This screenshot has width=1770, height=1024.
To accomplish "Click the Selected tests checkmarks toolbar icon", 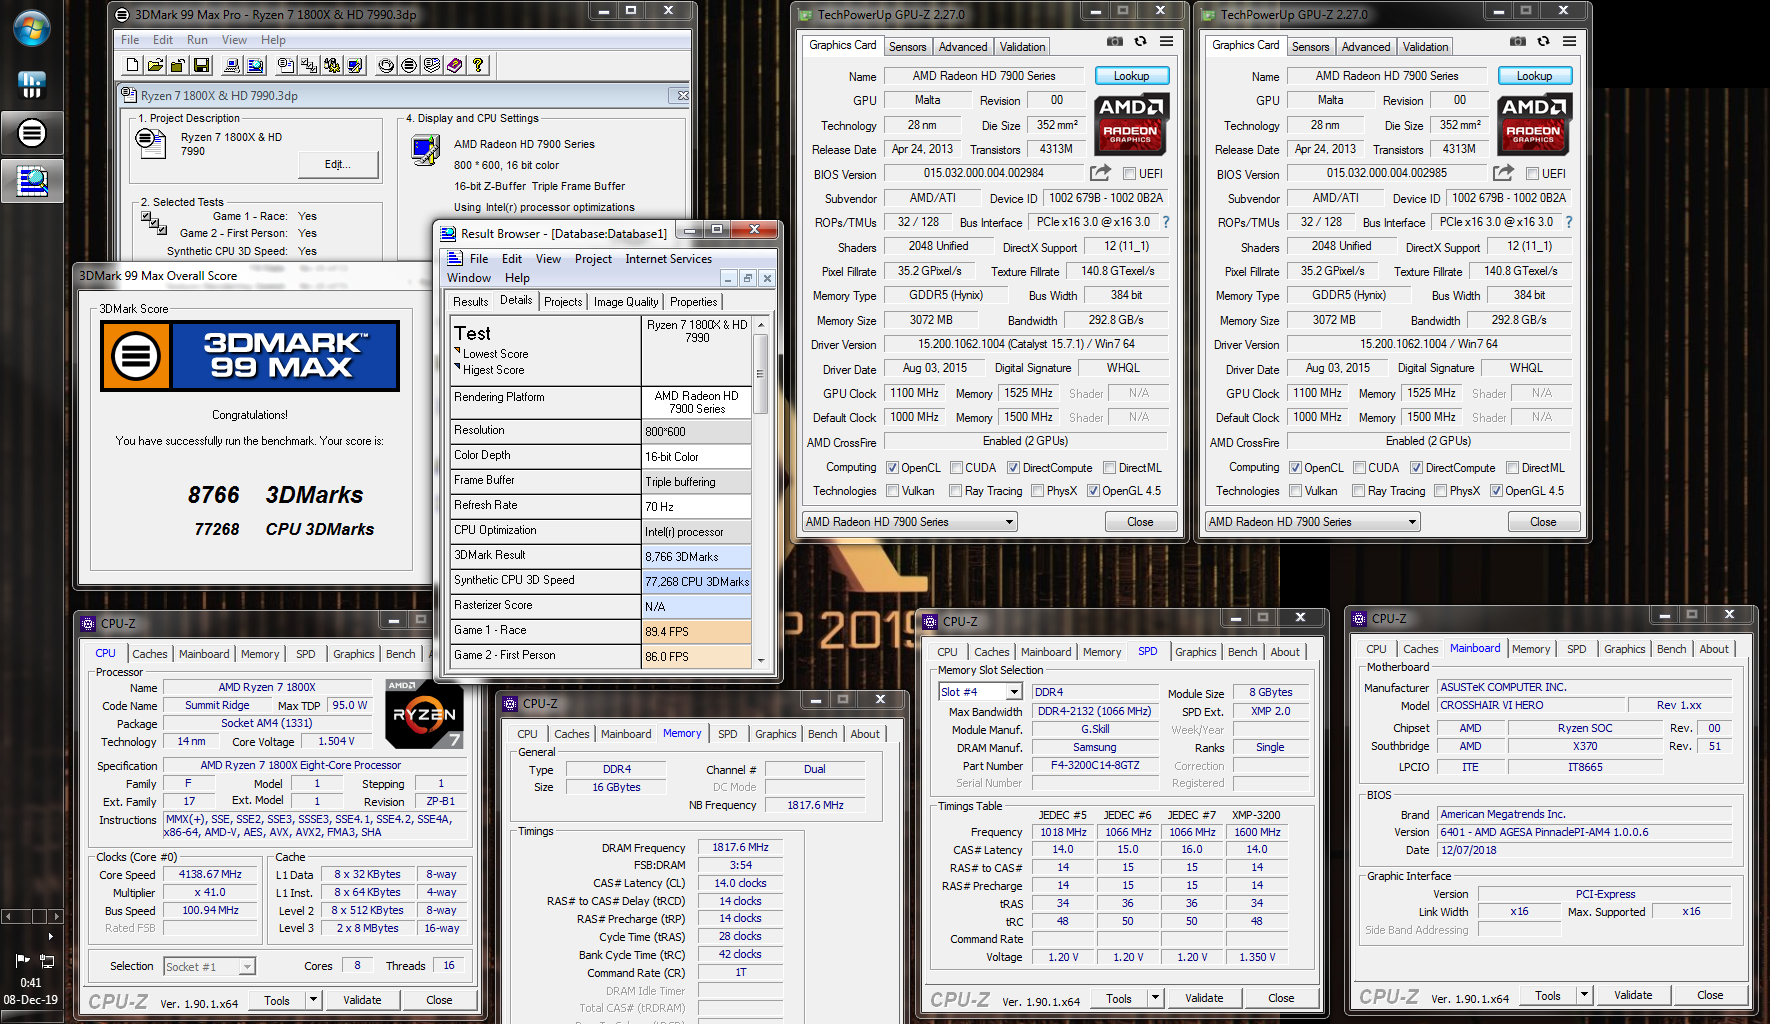I will point(309,65).
